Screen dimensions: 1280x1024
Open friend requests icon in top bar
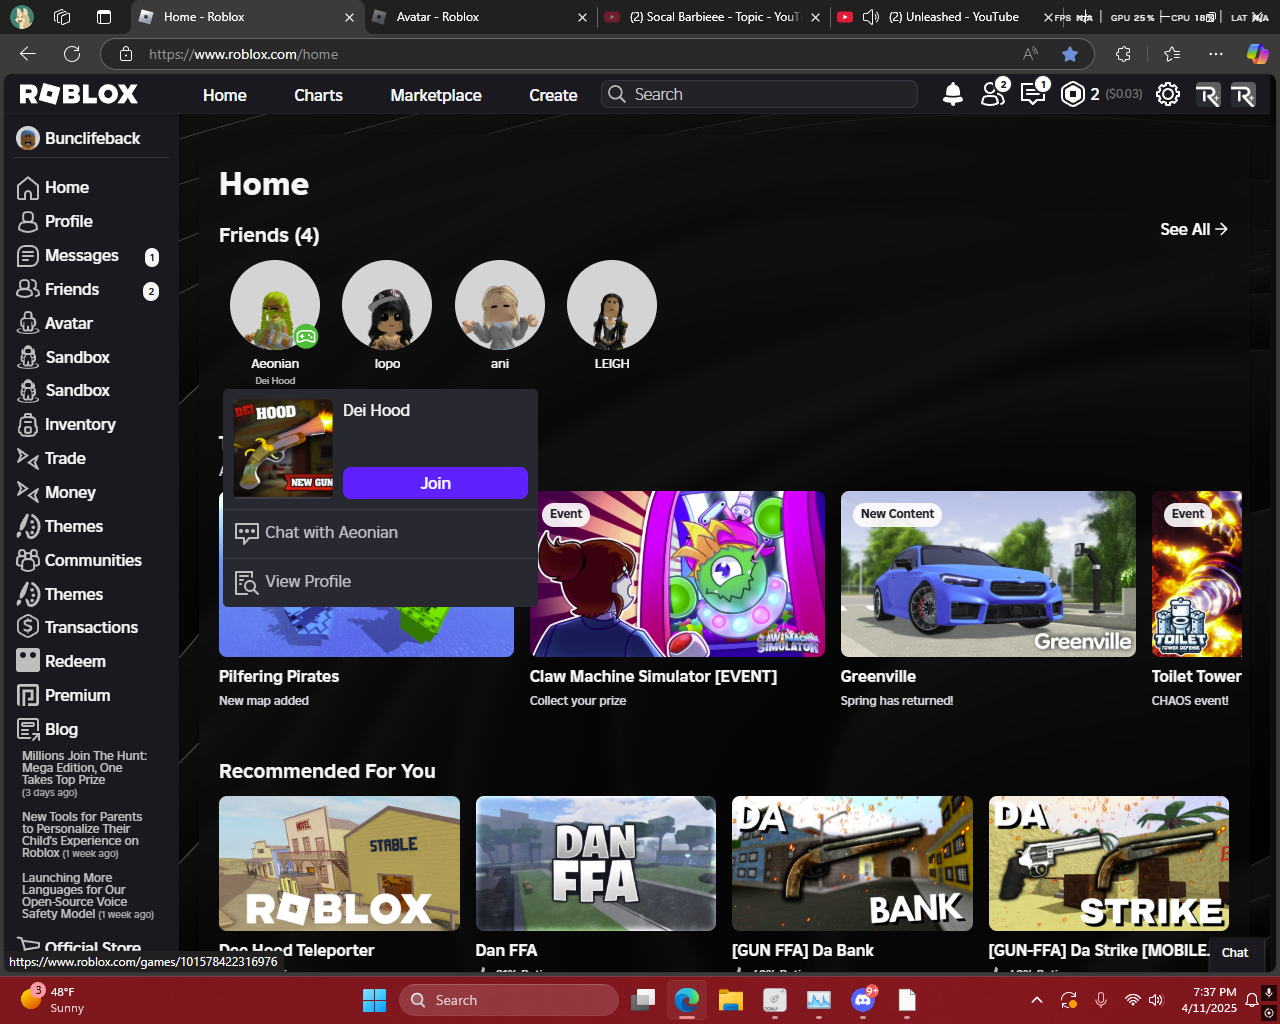tap(993, 93)
